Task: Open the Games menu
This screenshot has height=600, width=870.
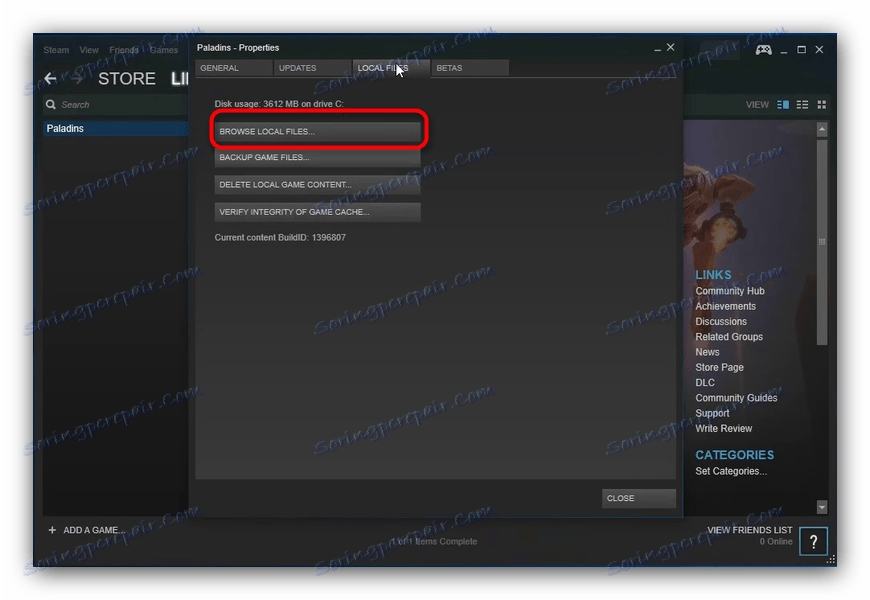Action: pos(164,50)
